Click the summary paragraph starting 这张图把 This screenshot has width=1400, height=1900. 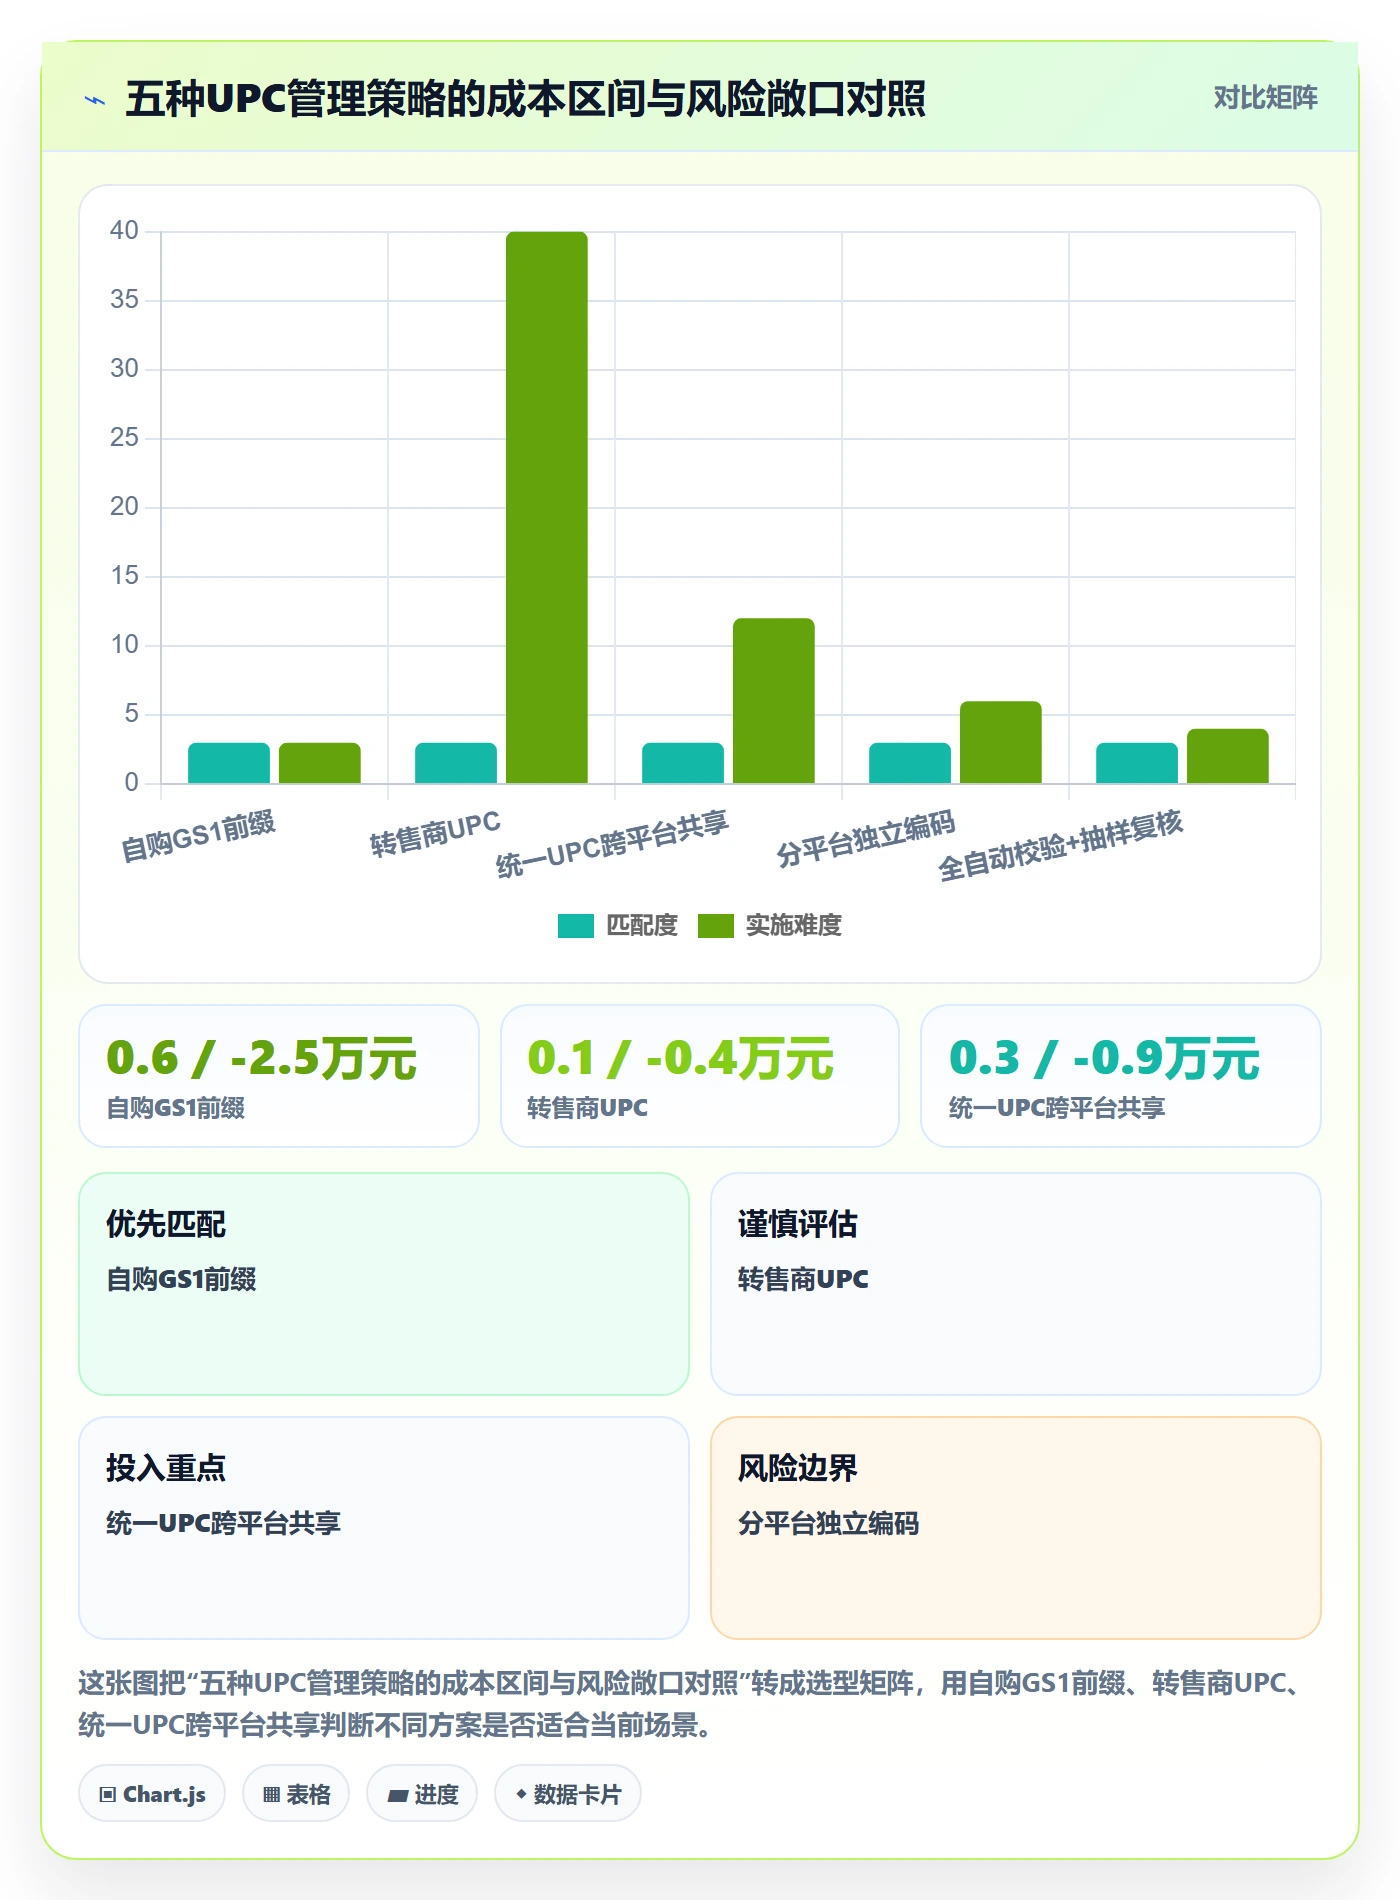(692, 1704)
